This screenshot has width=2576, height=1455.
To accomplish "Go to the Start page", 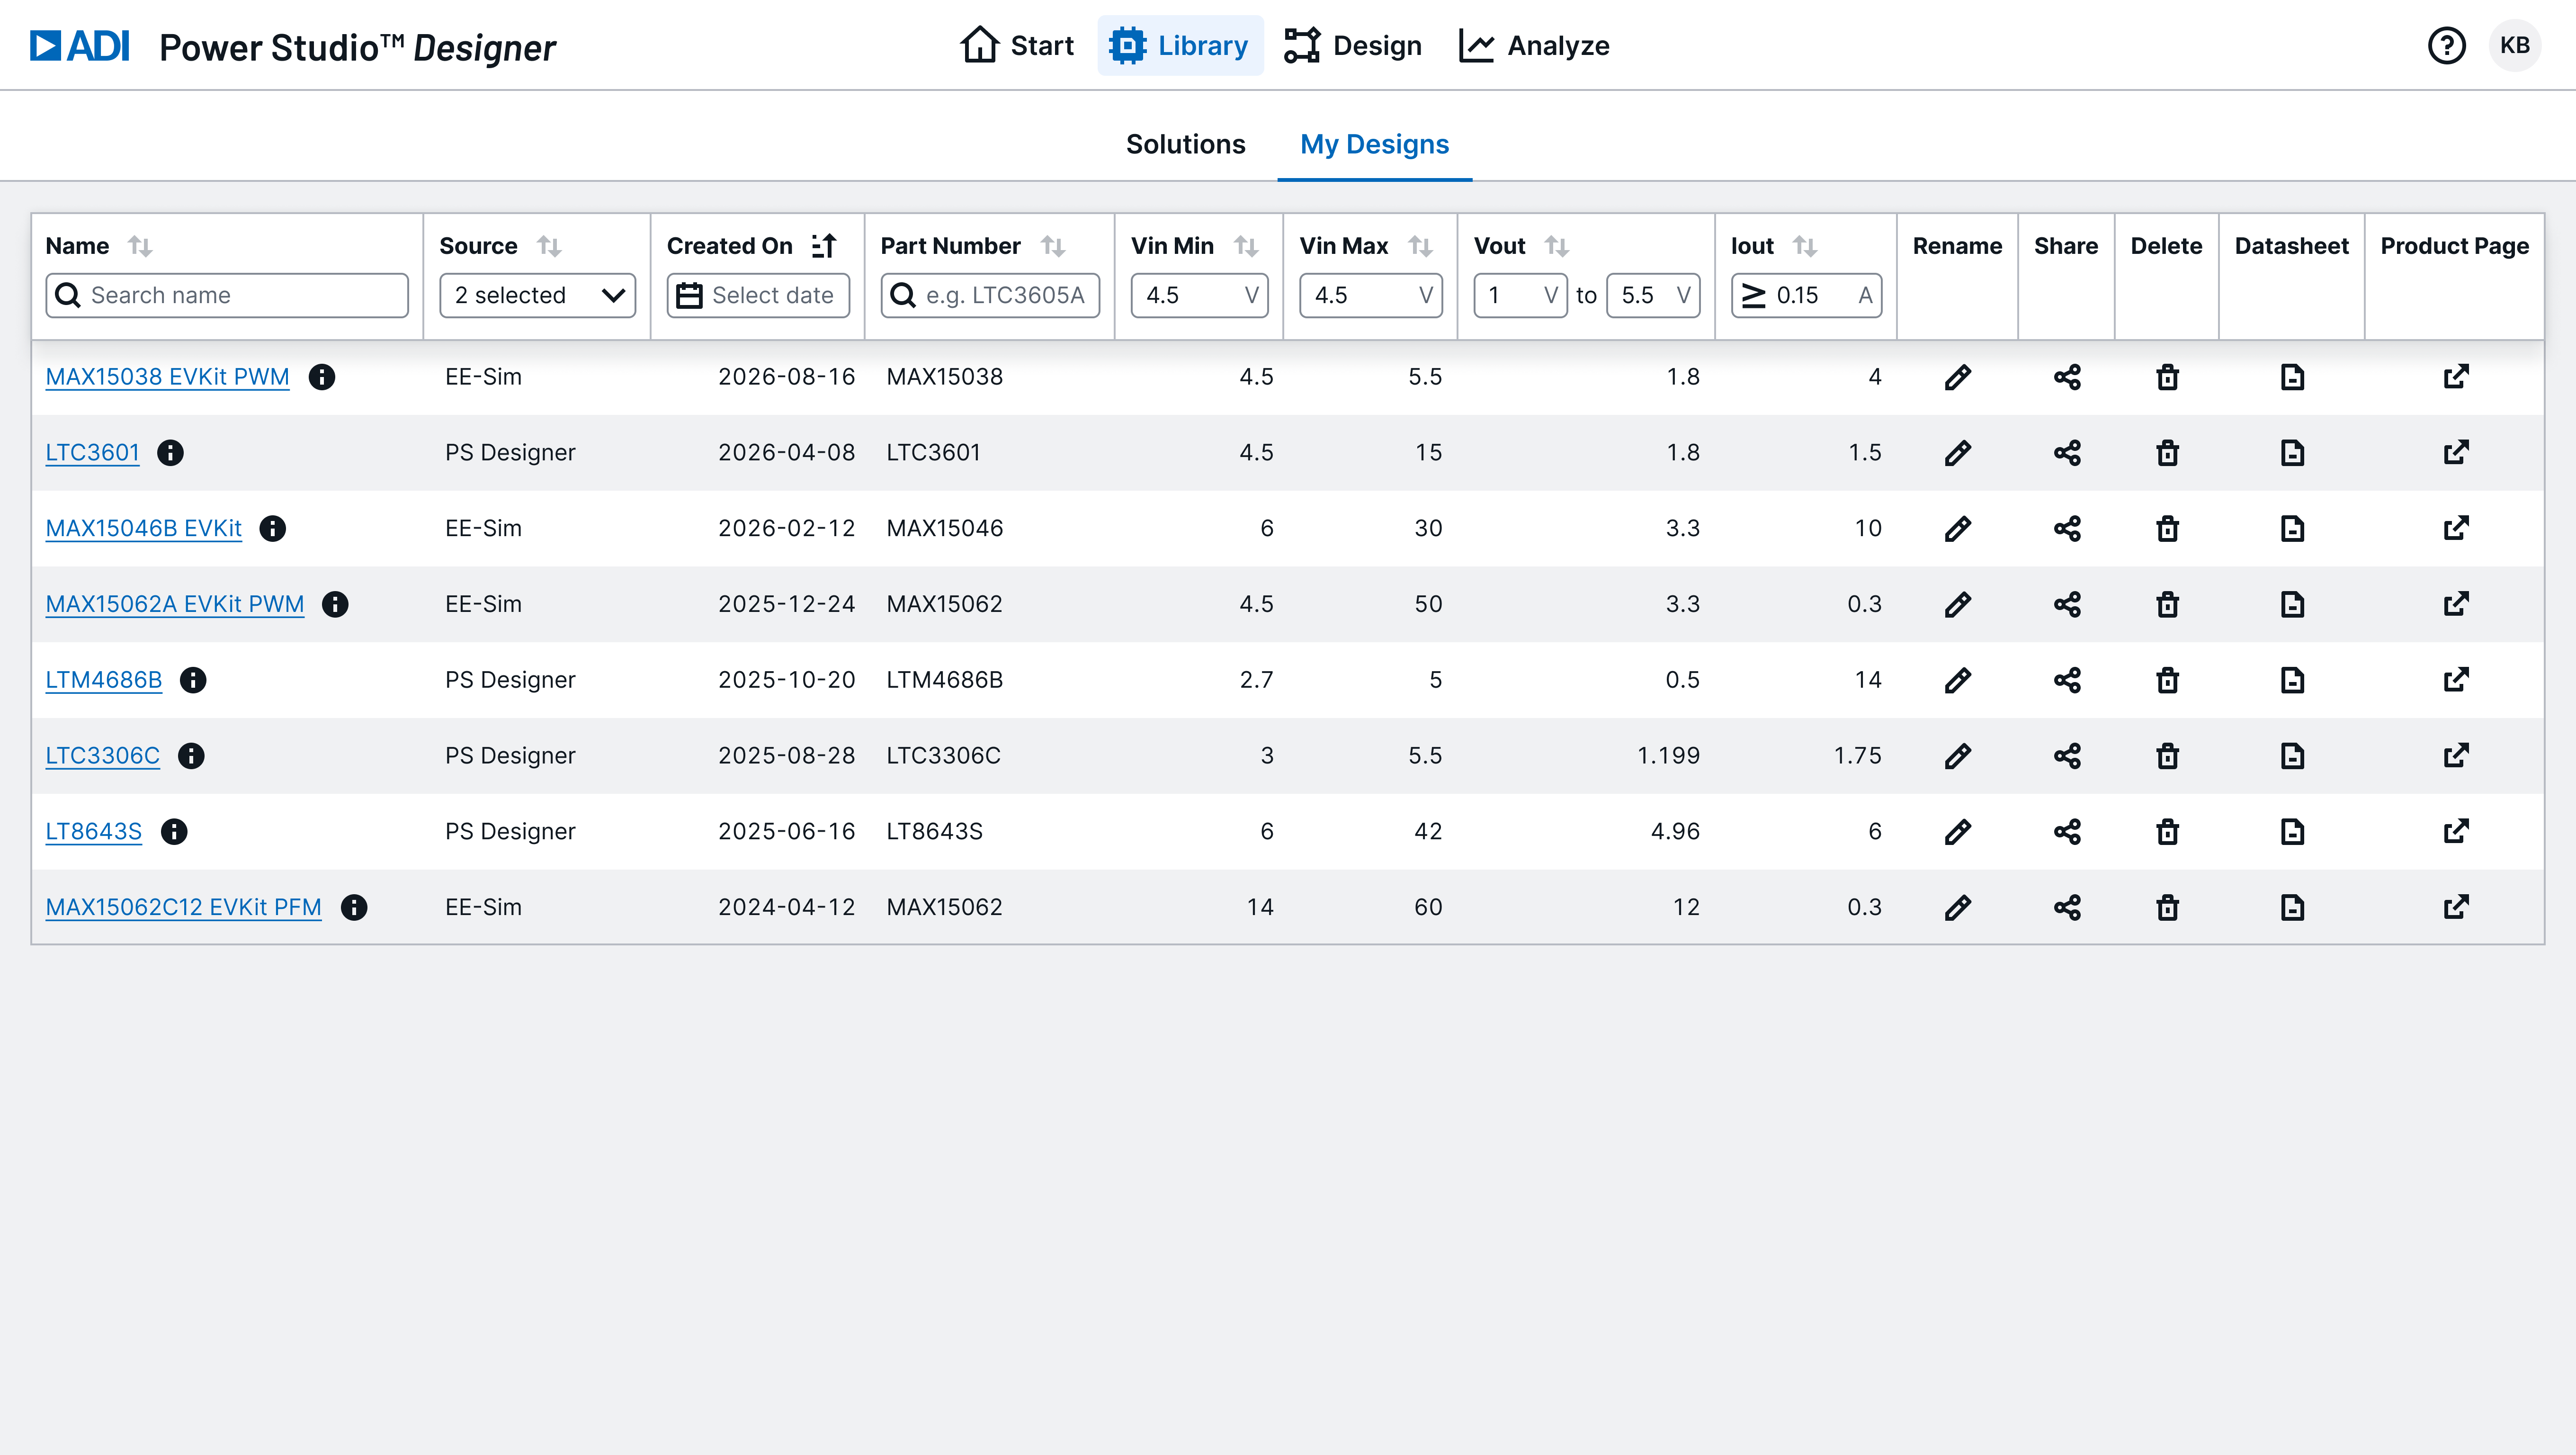I will click(x=1017, y=45).
